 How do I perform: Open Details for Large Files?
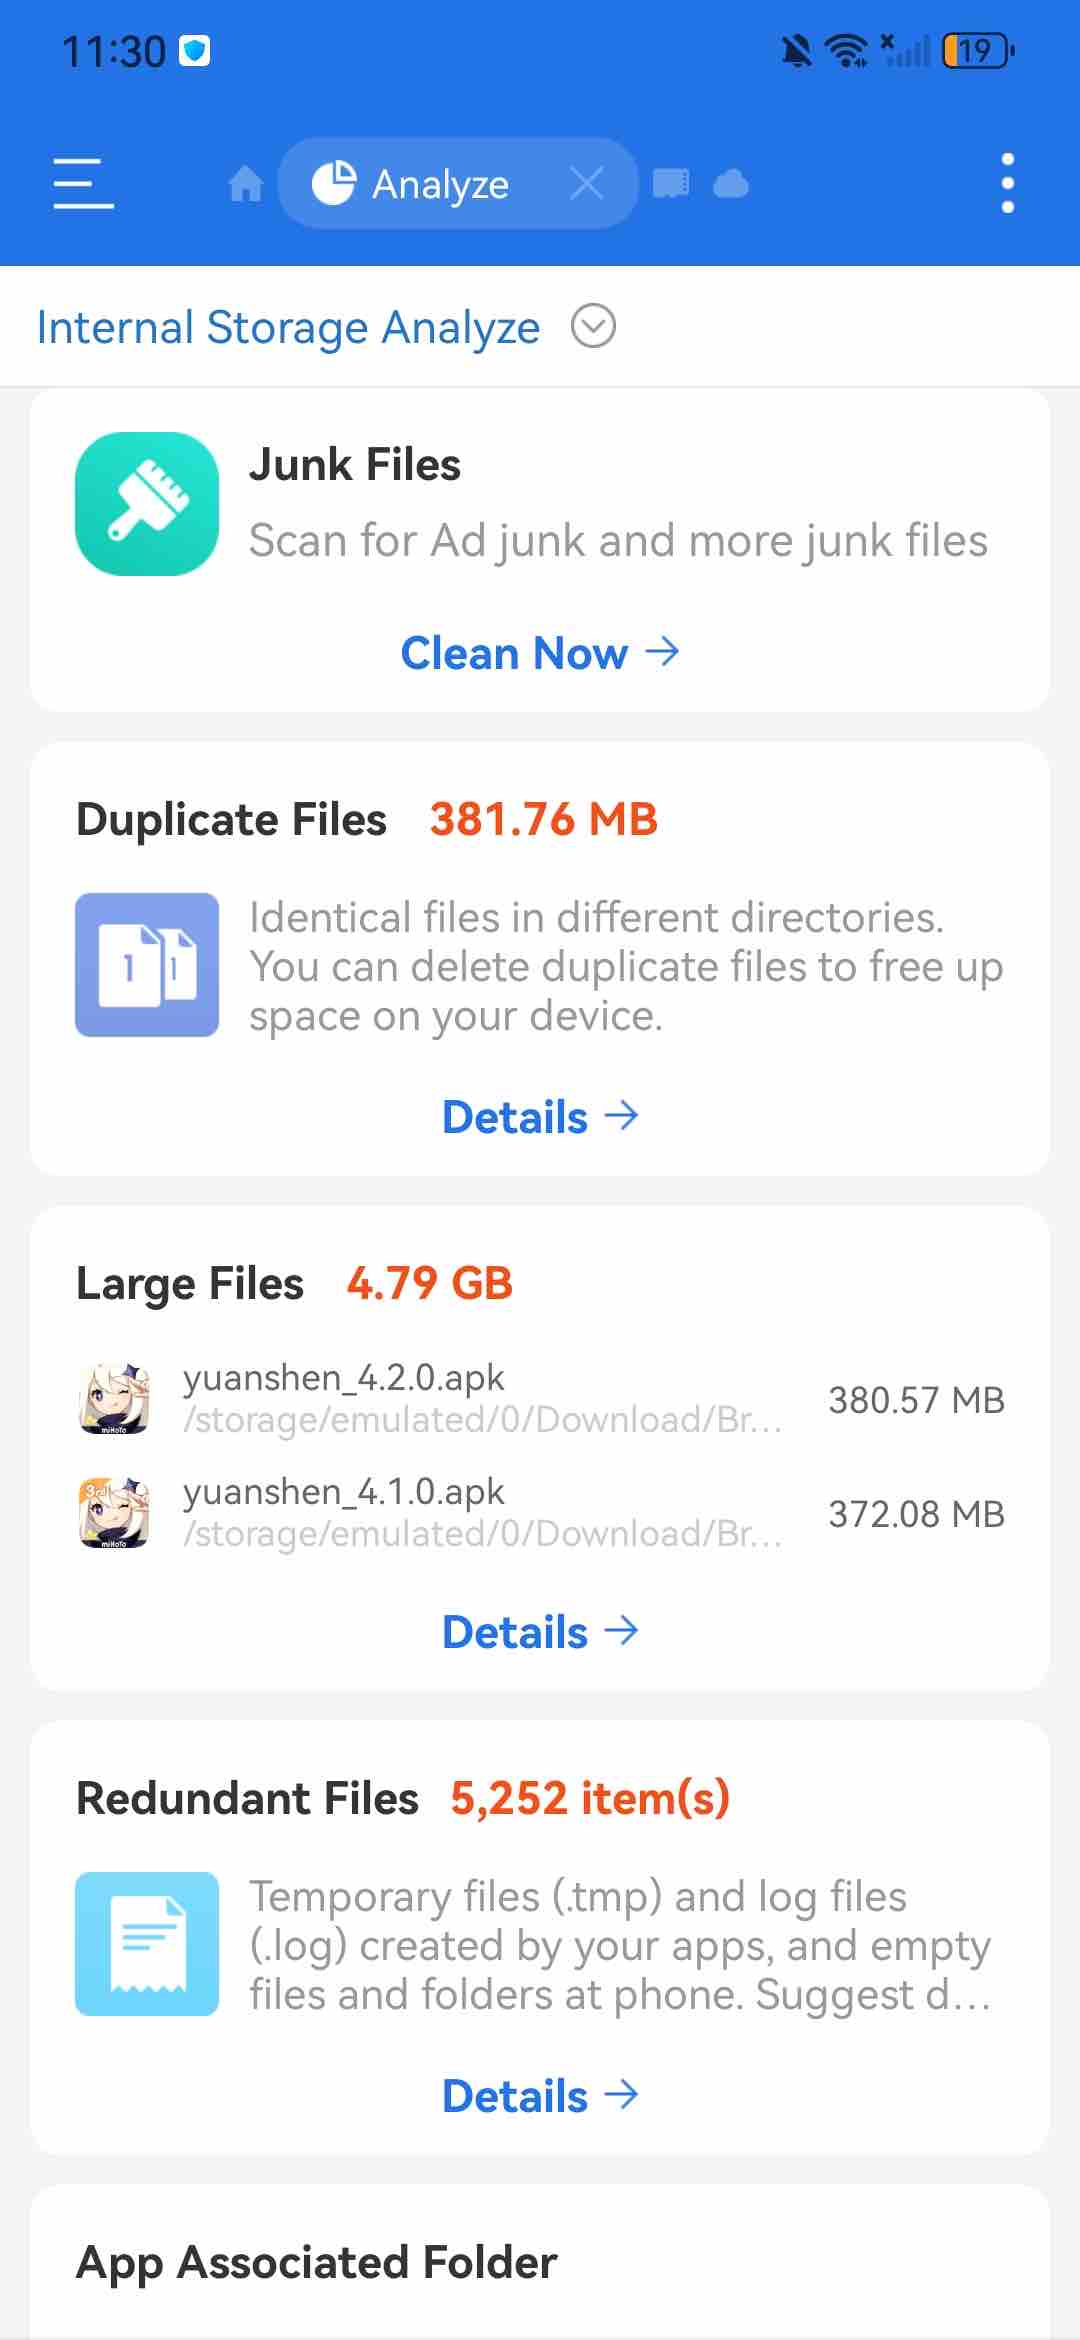click(540, 1632)
